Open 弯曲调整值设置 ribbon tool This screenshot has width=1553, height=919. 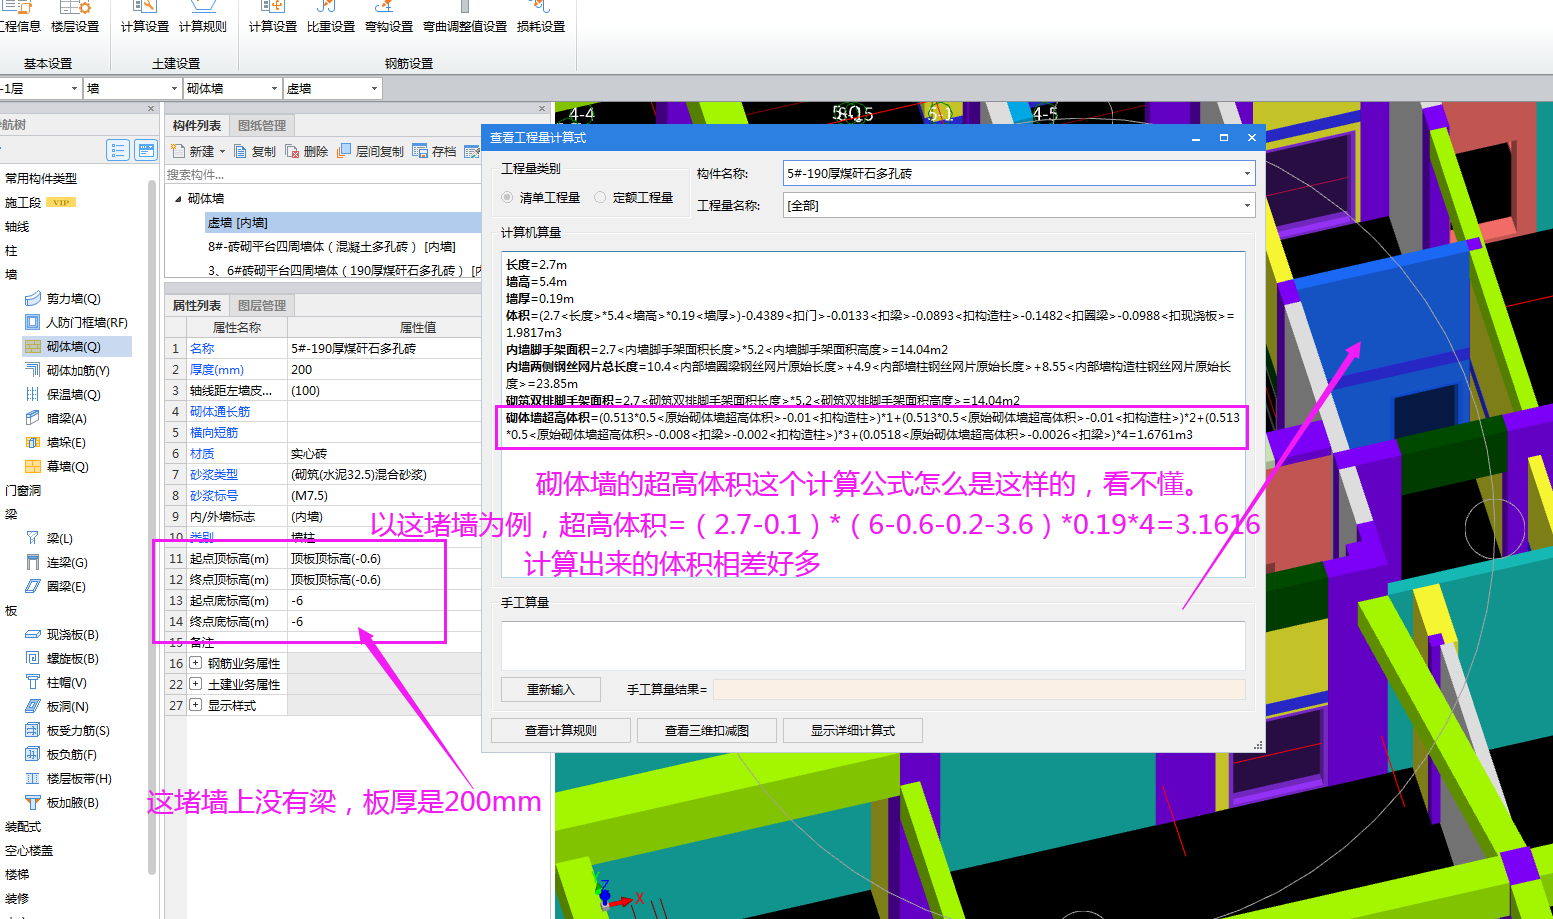click(465, 17)
